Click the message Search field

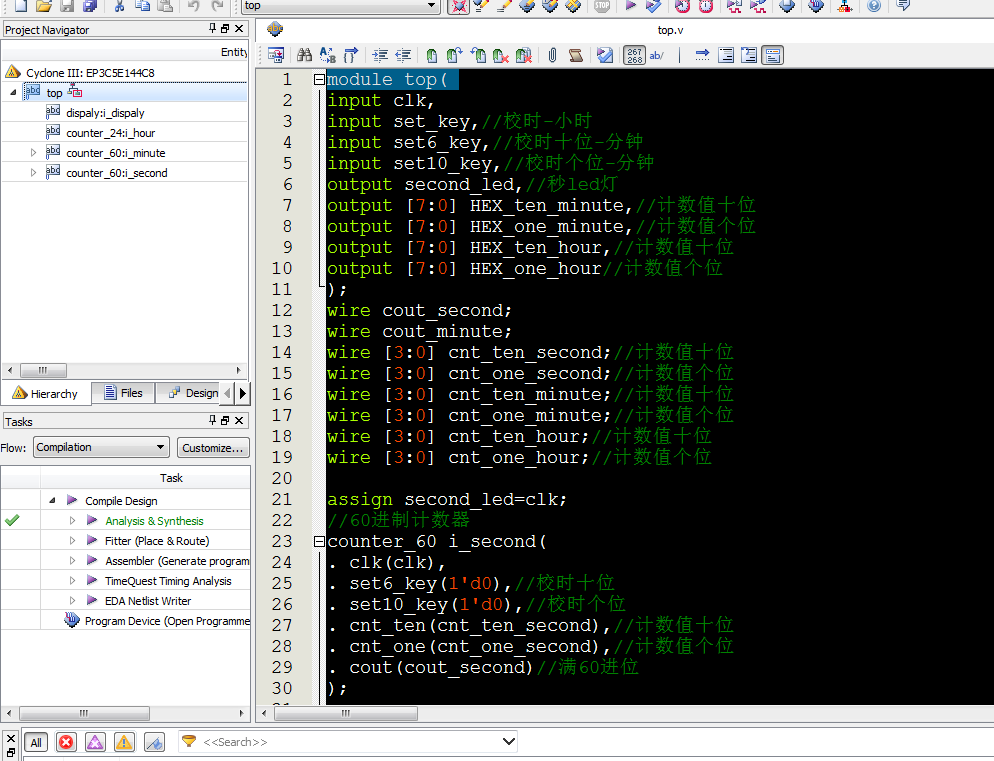click(x=347, y=741)
